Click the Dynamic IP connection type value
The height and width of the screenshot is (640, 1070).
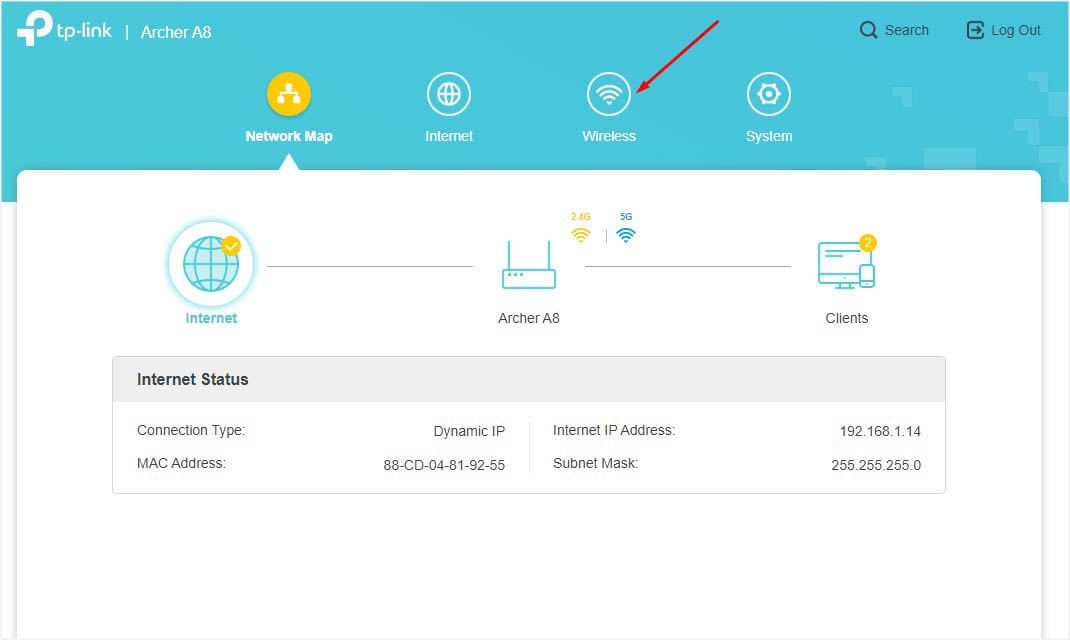[469, 431]
